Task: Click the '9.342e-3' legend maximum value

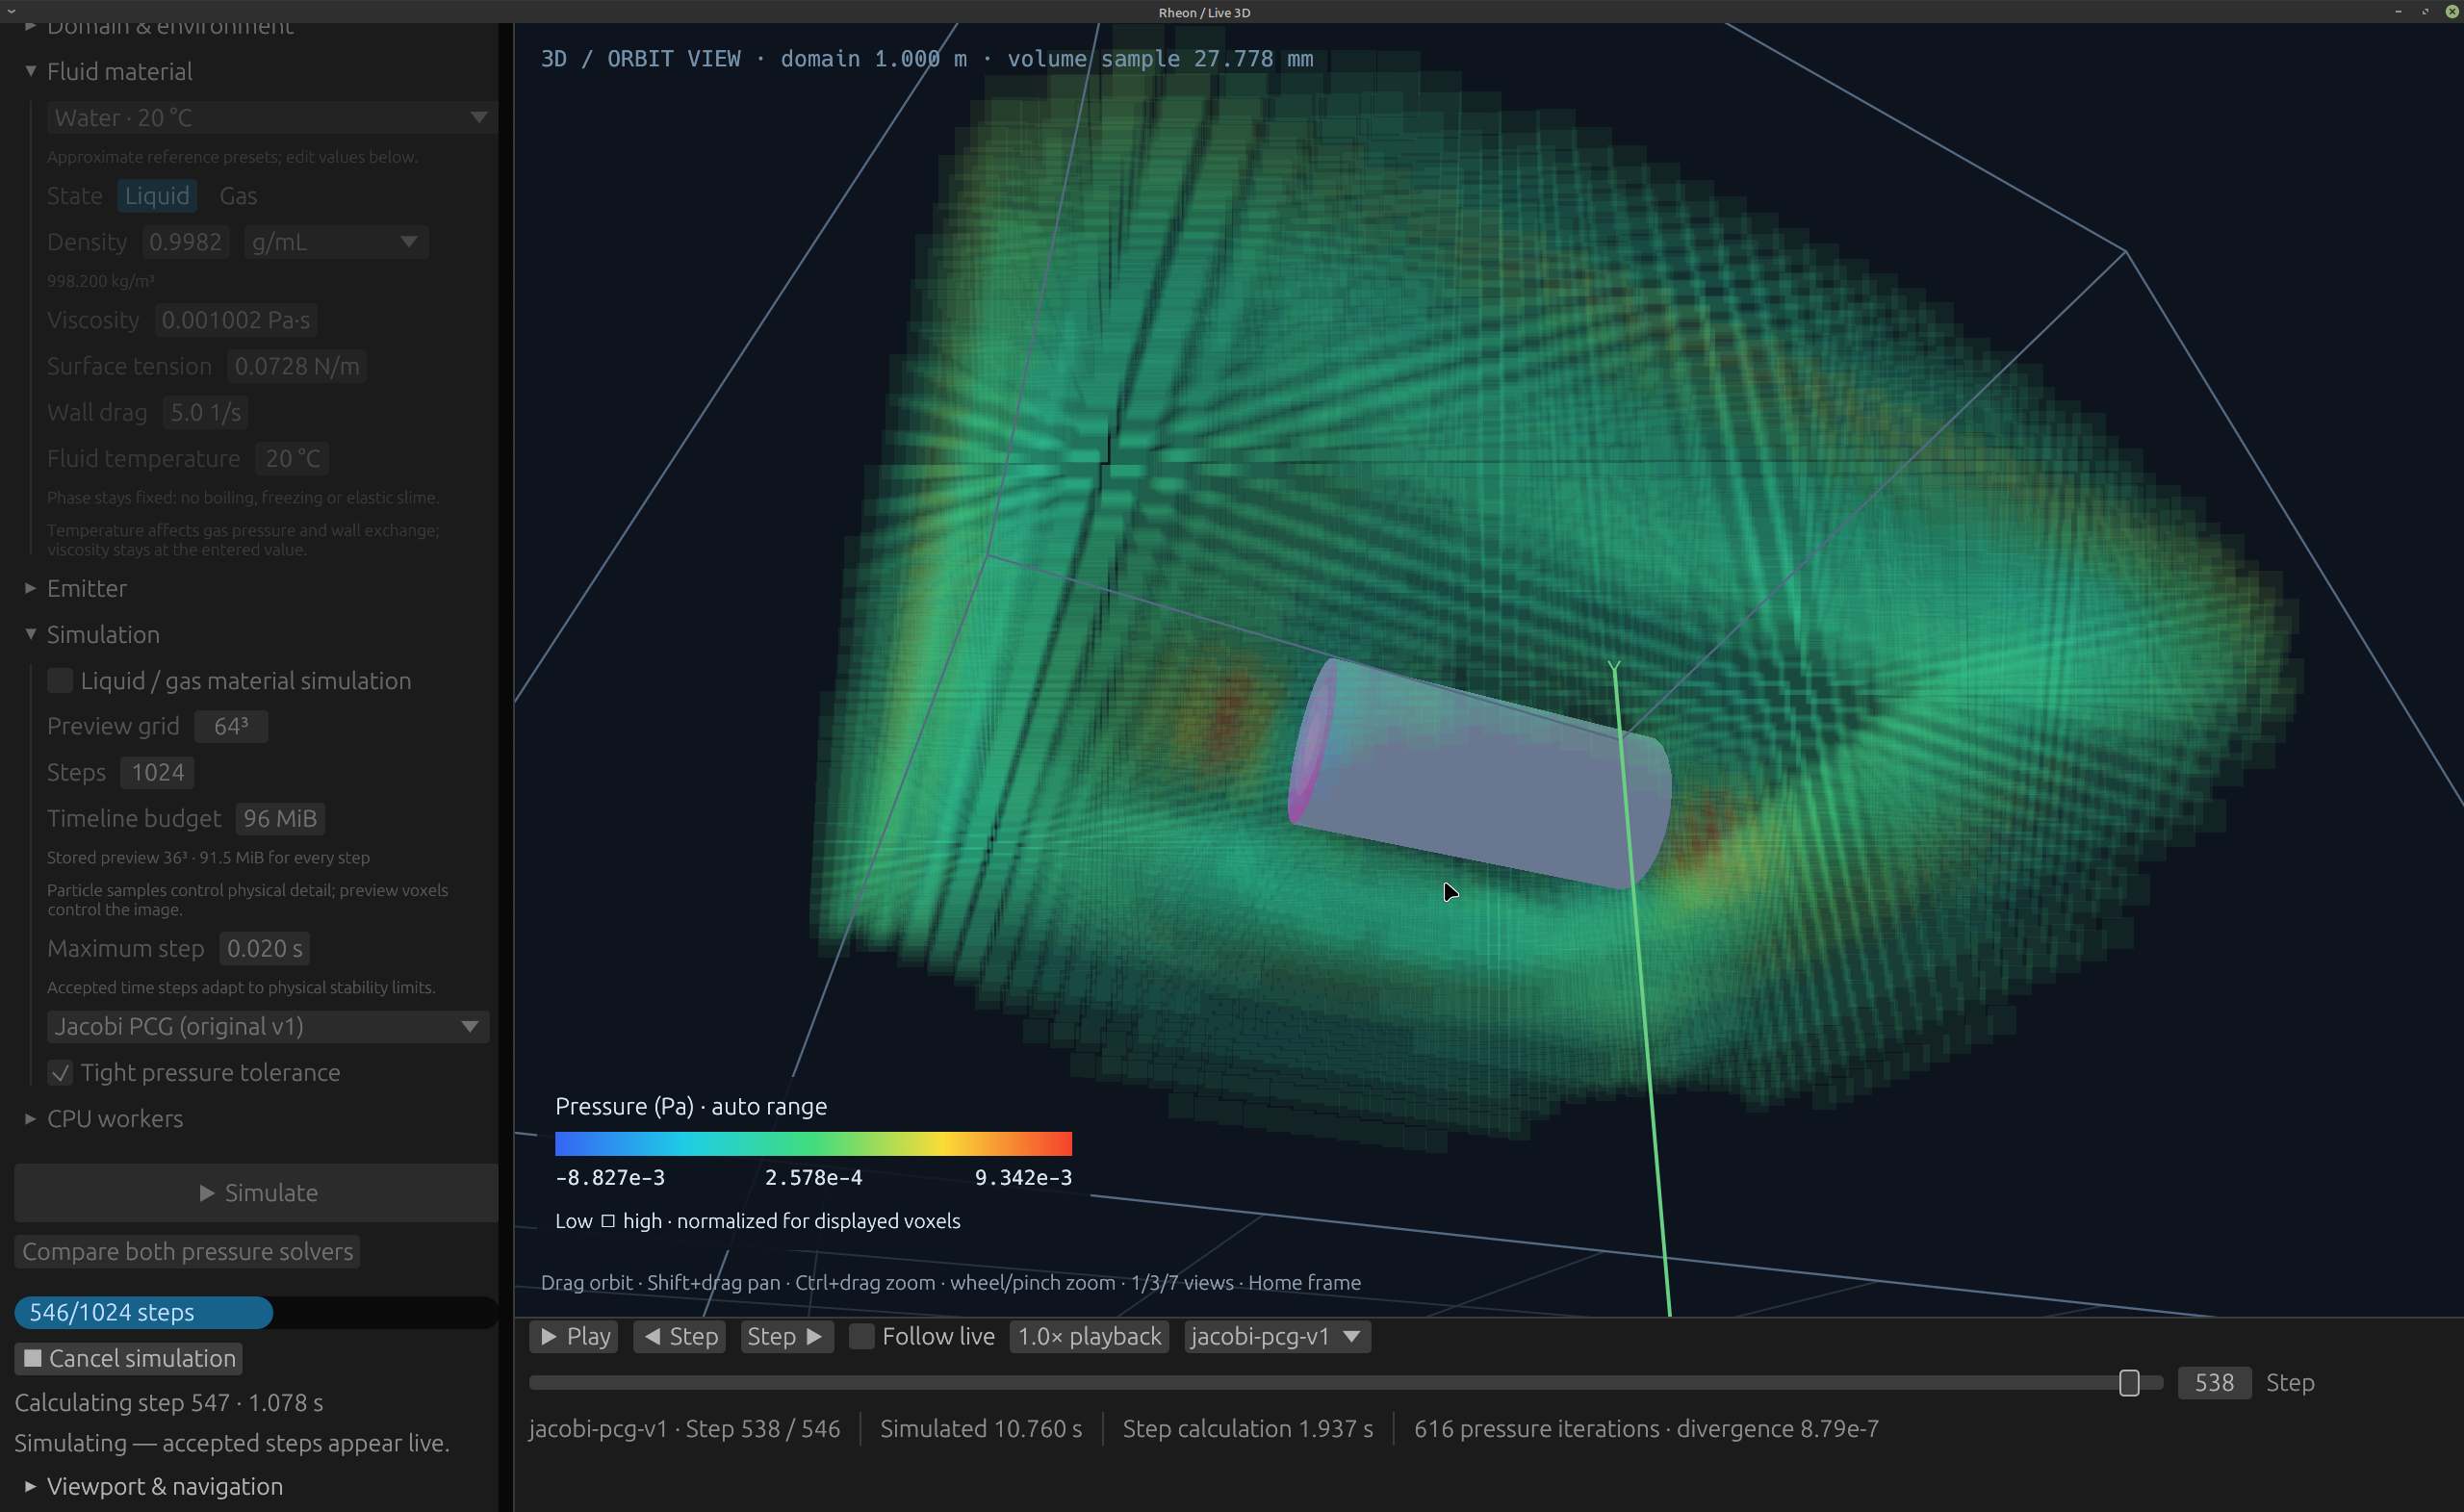Action: pos(1023,1177)
